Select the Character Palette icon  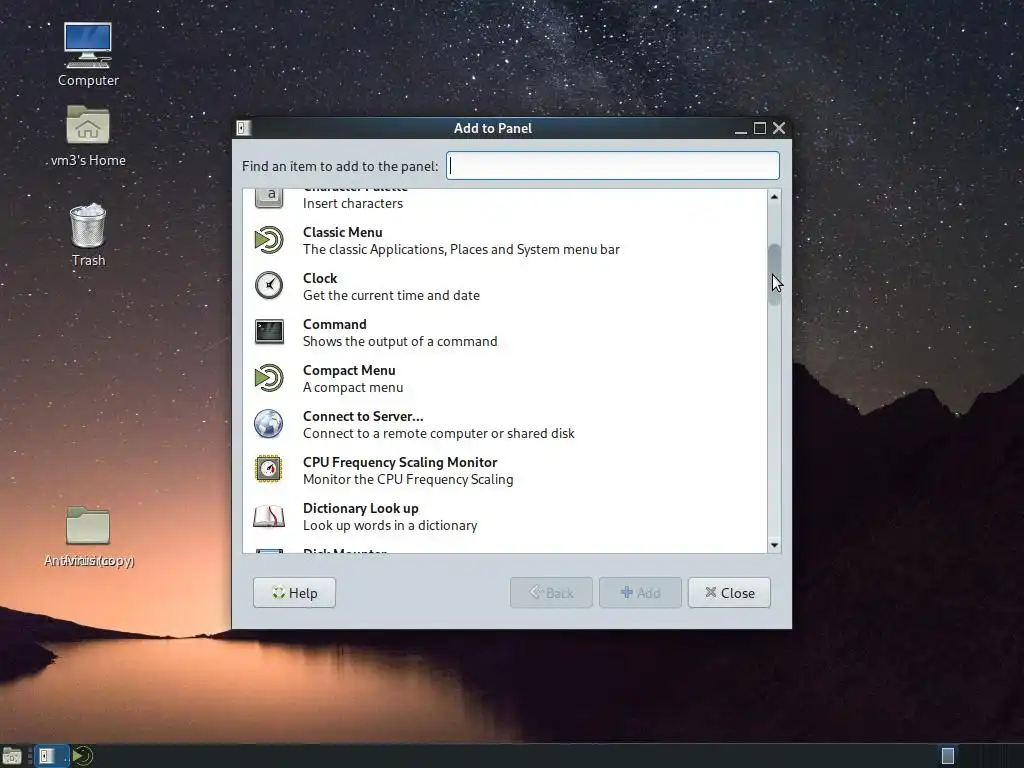click(x=268, y=198)
